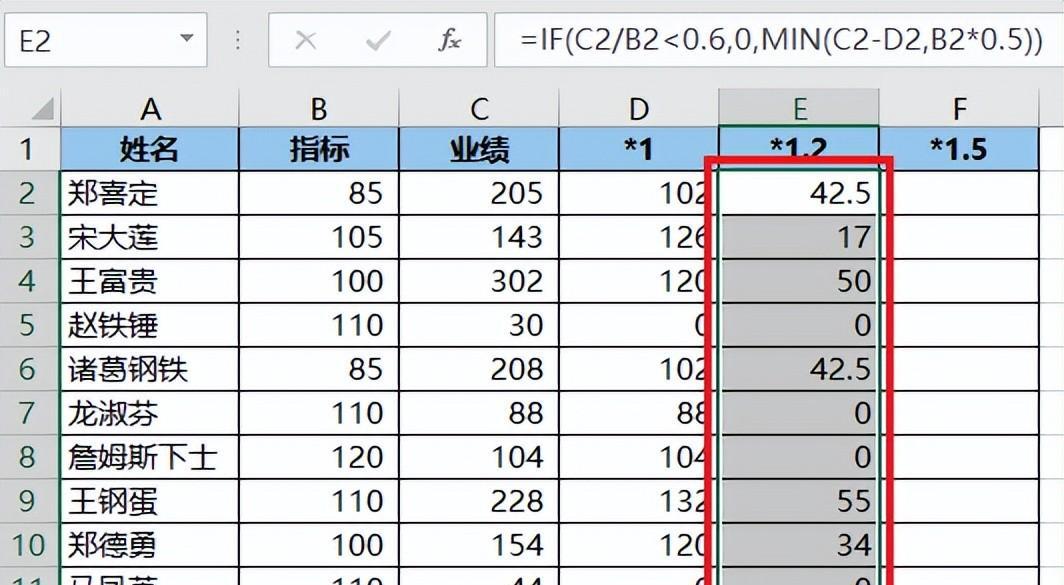Select row 7 header

(x=30, y=413)
